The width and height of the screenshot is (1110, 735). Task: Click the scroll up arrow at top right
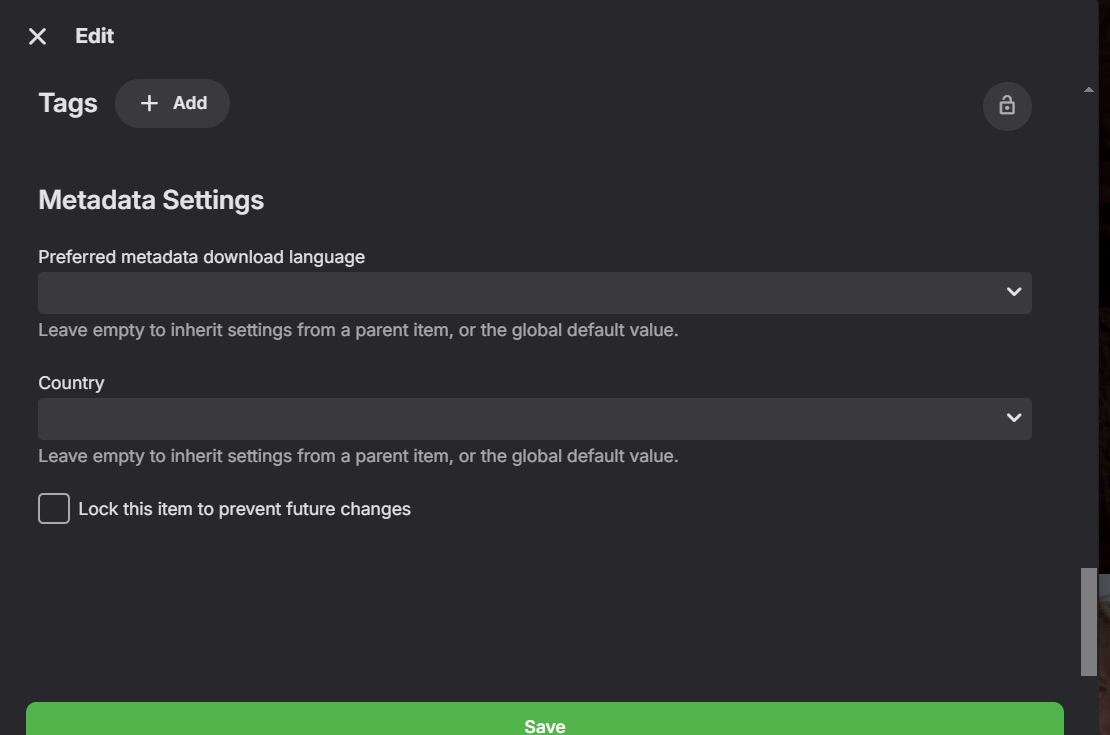1089,90
